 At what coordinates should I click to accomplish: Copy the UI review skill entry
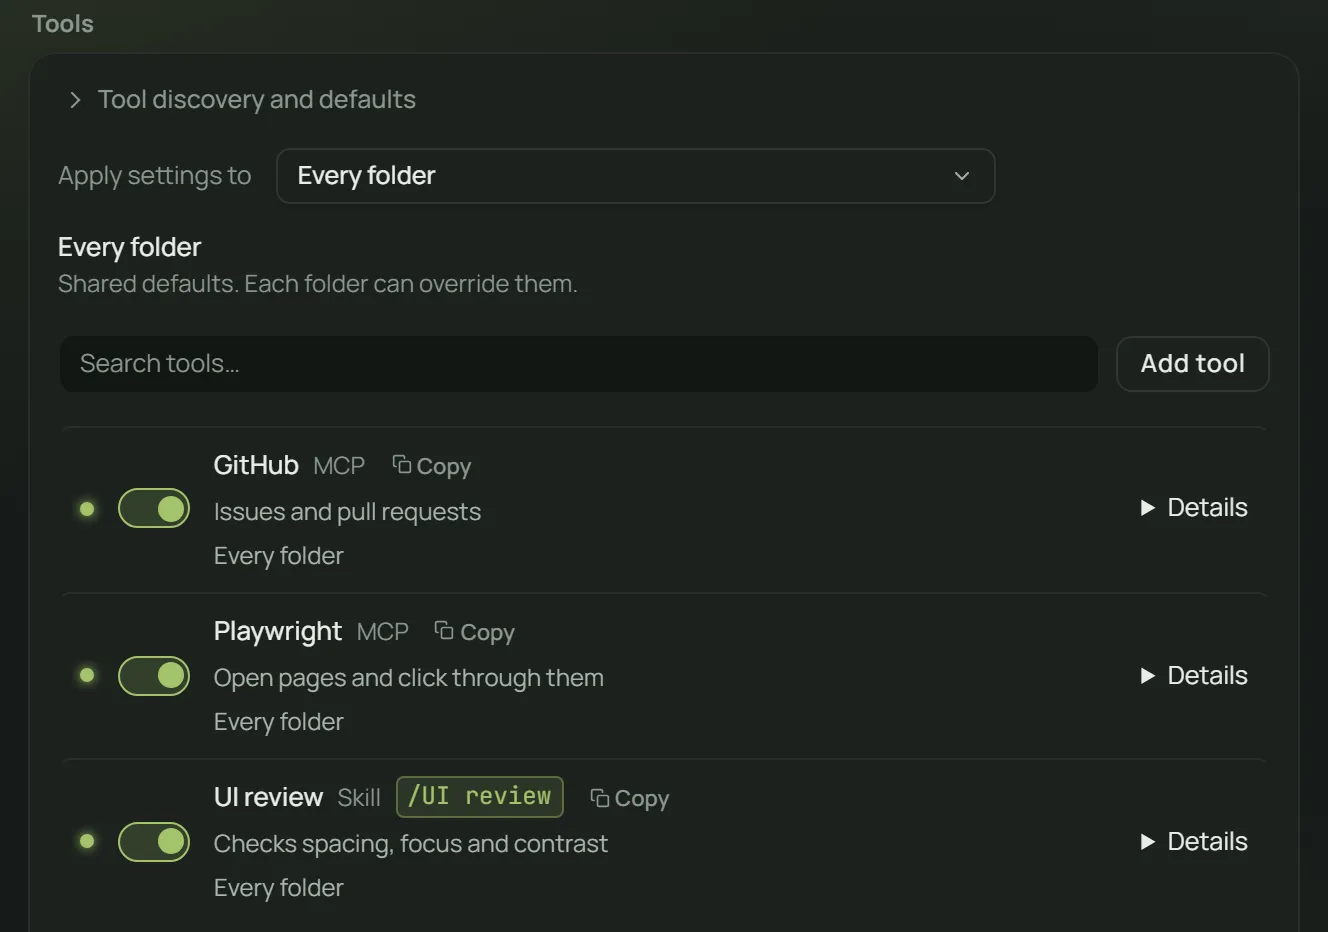pyautogui.click(x=629, y=798)
